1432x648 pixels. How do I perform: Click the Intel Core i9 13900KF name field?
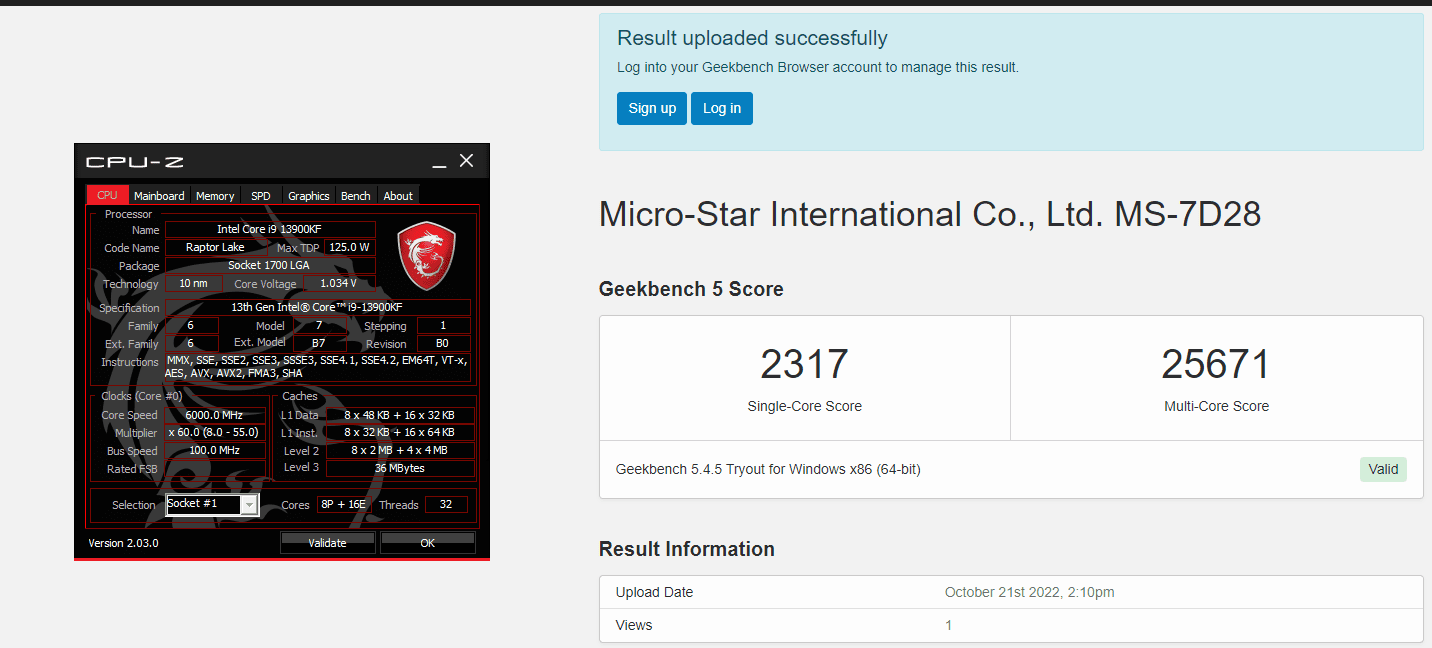270,229
